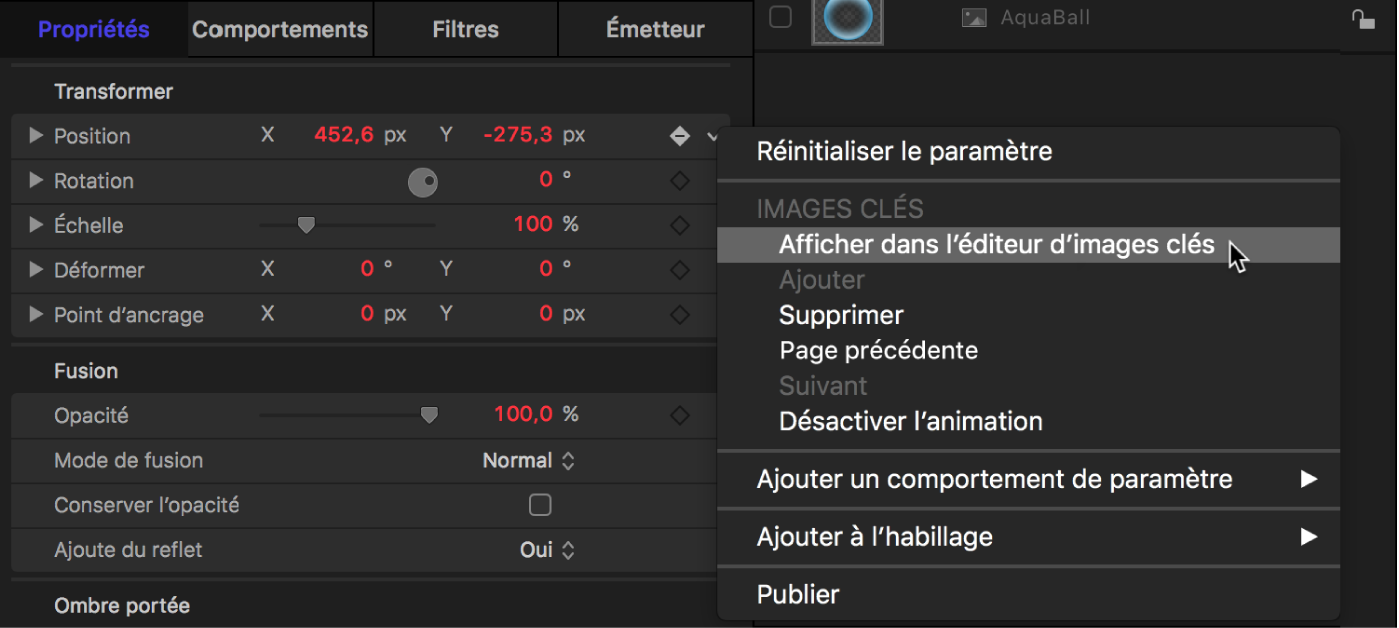The image size is (1399, 628).
Task: Click the Point d'ancrage keyframe diamond
Action: 679,314
